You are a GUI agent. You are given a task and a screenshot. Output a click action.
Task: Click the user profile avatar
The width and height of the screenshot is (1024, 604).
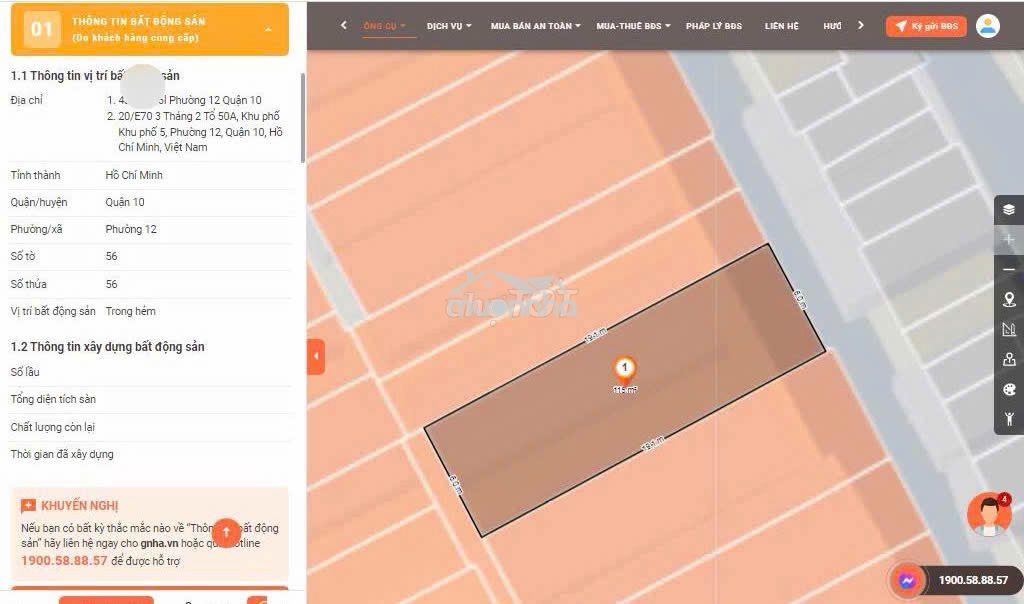[987, 25]
